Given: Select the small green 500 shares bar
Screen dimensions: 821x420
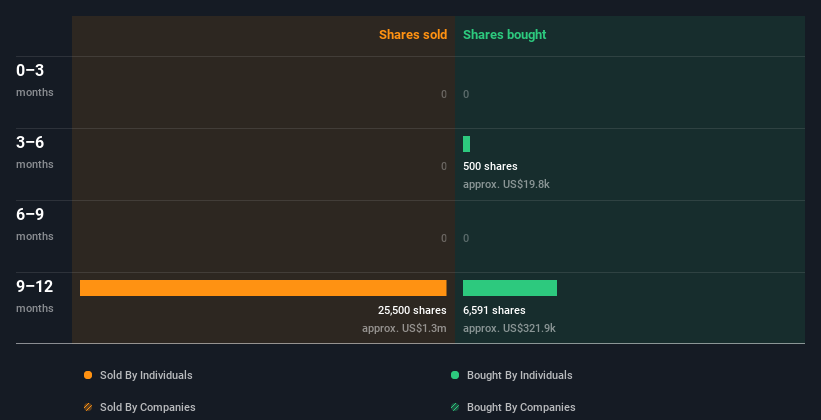Looking at the screenshot, I should pyautogui.click(x=467, y=144).
